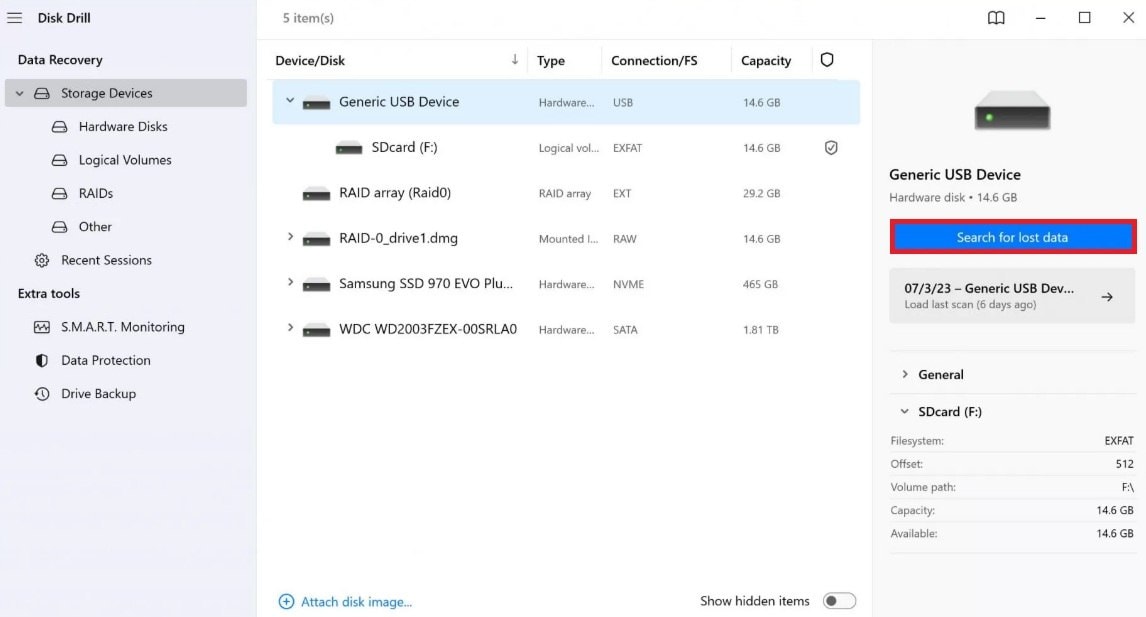Click the WDC WD2003FZEX drive icon
1146x617 pixels.
(x=316, y=330)
